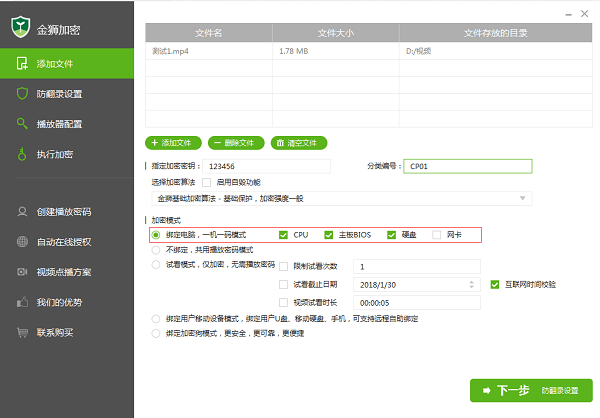
Task: Open 我们的优势 in the sidebar
Action: [x=67, y=302]
